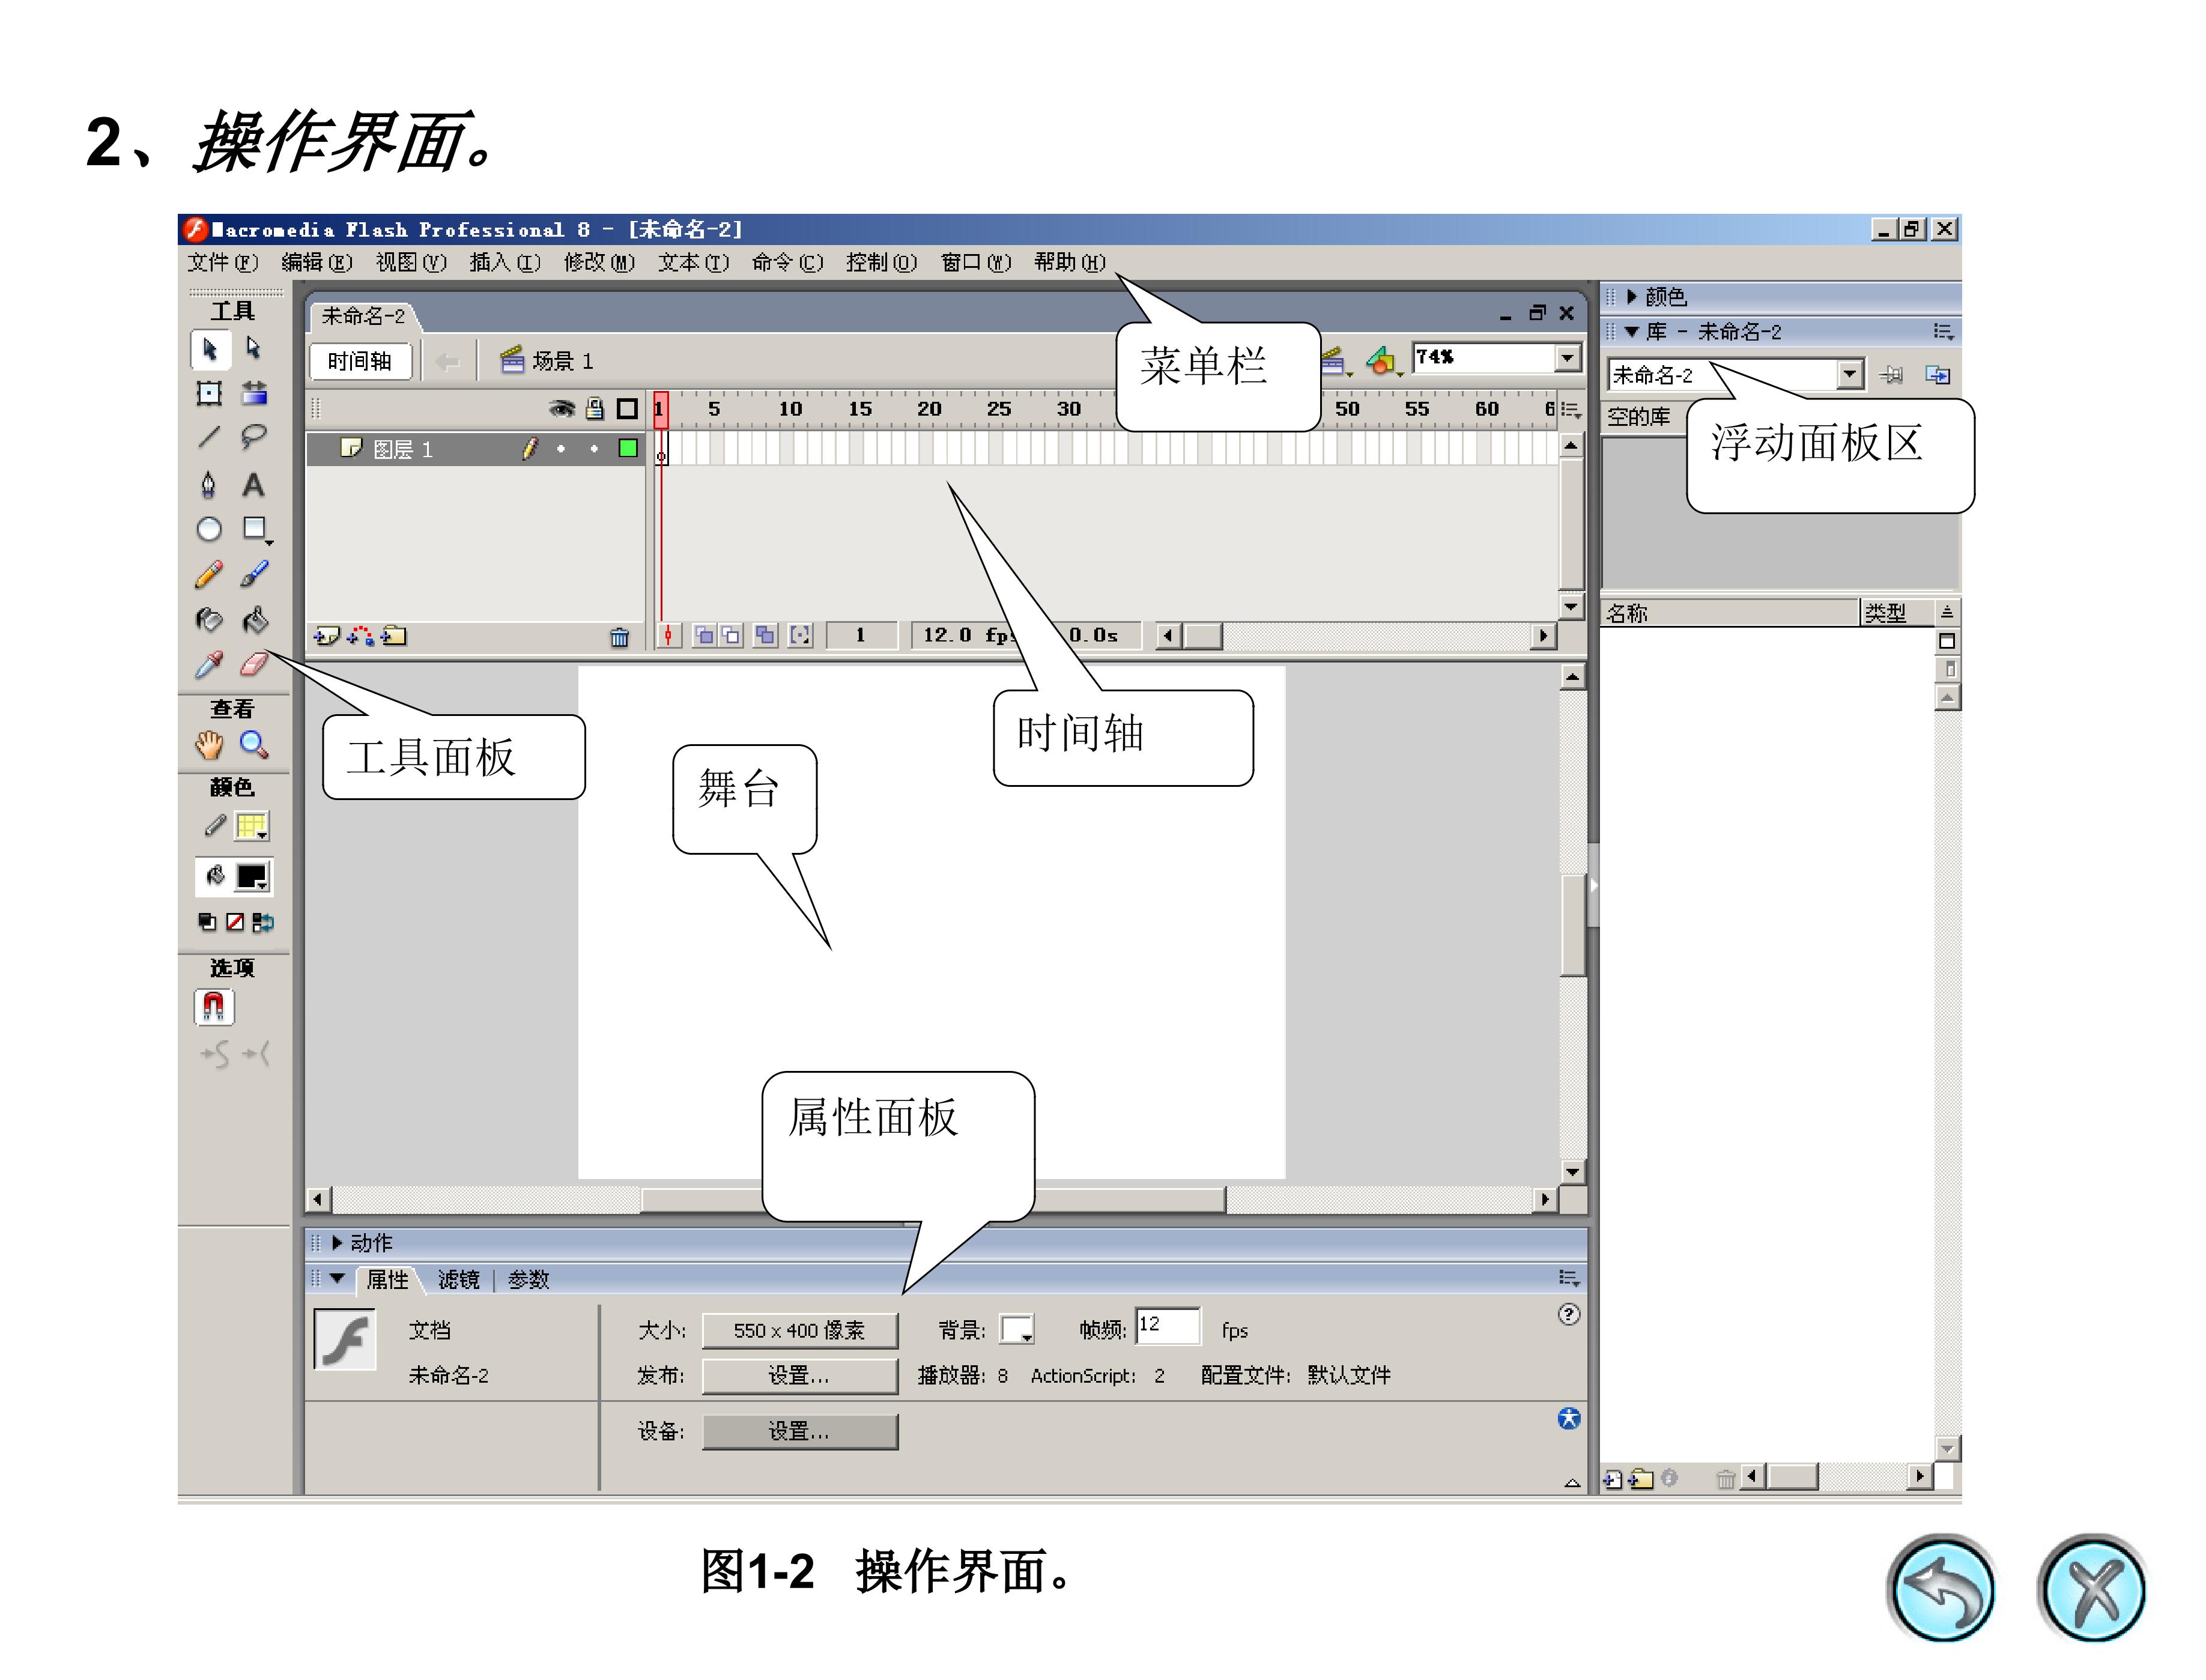The width and height of the screenshot is (2206, 1680).
Task: Click the delete layer trash icon
Action: (x=619, y=637)
